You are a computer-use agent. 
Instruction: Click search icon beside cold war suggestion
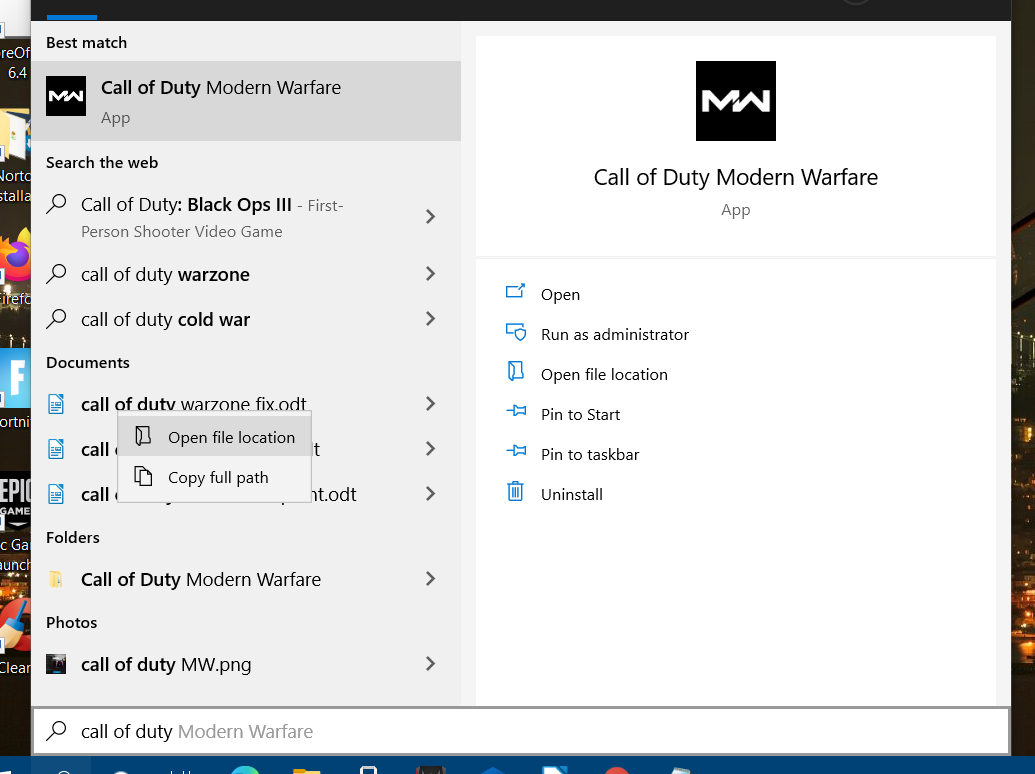coord(57,319)
